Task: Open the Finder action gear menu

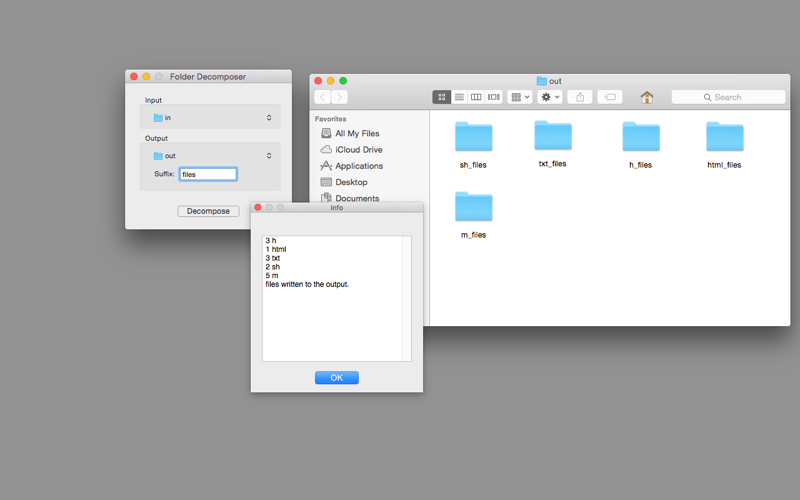Action: (550, 97)
